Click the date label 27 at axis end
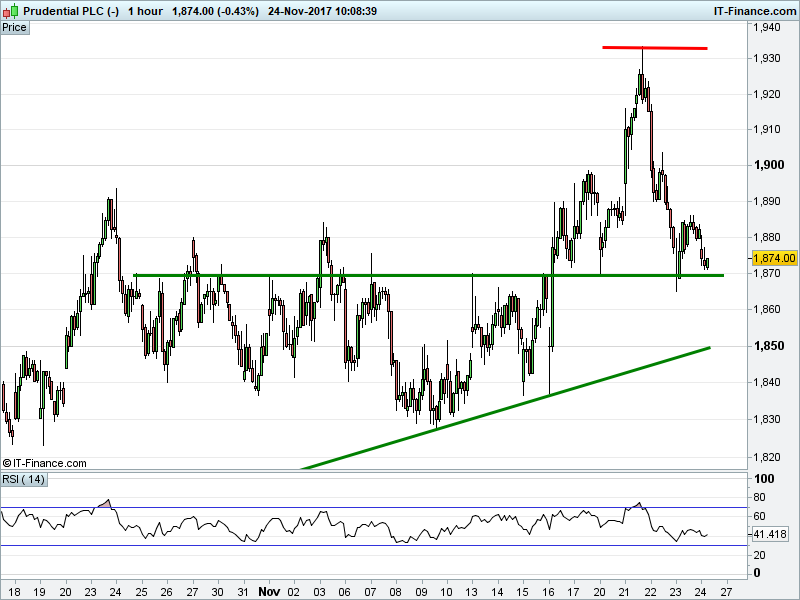 (726, 592)
